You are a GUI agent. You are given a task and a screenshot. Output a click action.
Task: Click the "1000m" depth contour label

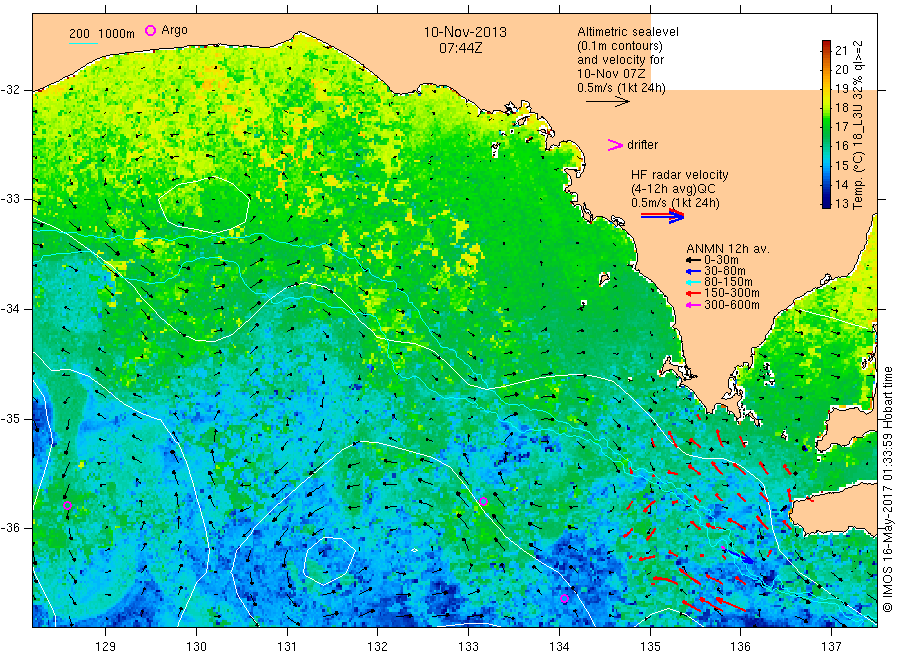coord(116,34)
